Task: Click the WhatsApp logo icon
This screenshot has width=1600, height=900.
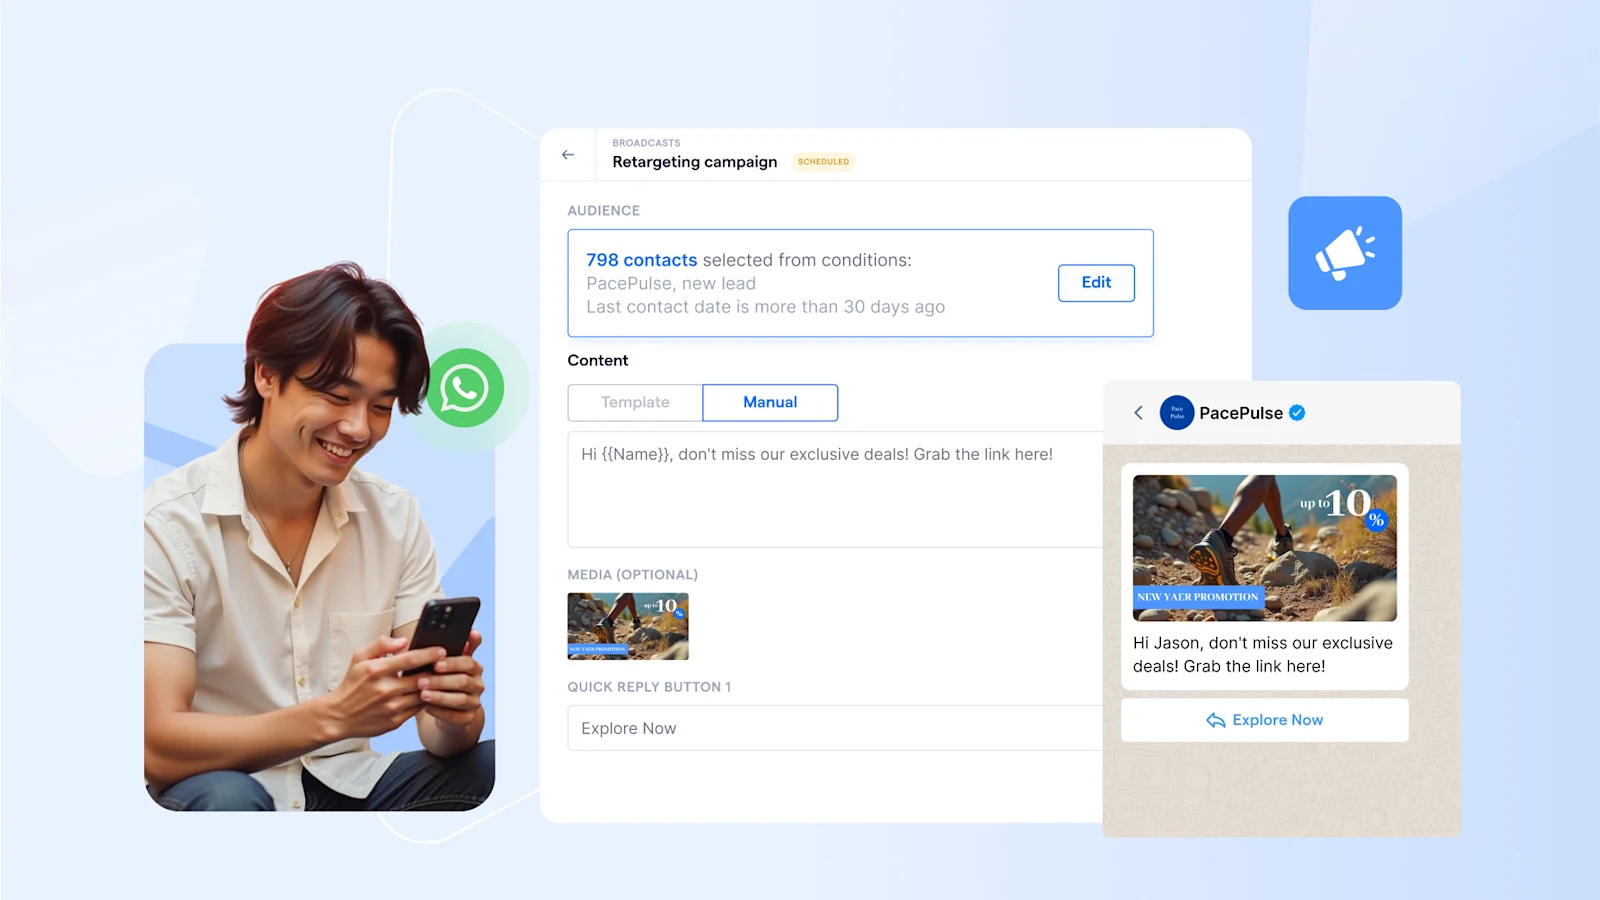Action: point(466,389)
